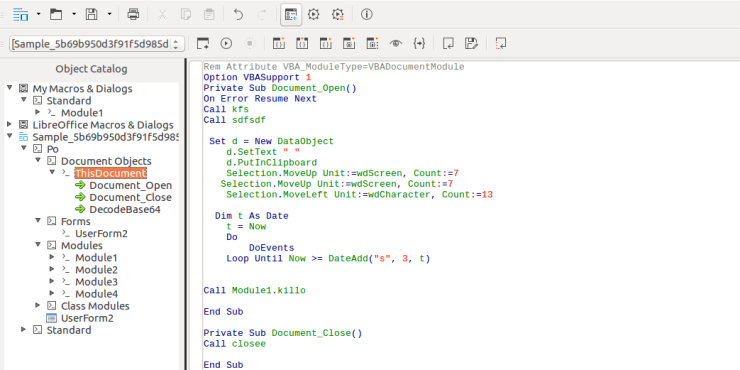Select Standard library below UserForm2 dialog

(69, 330)
